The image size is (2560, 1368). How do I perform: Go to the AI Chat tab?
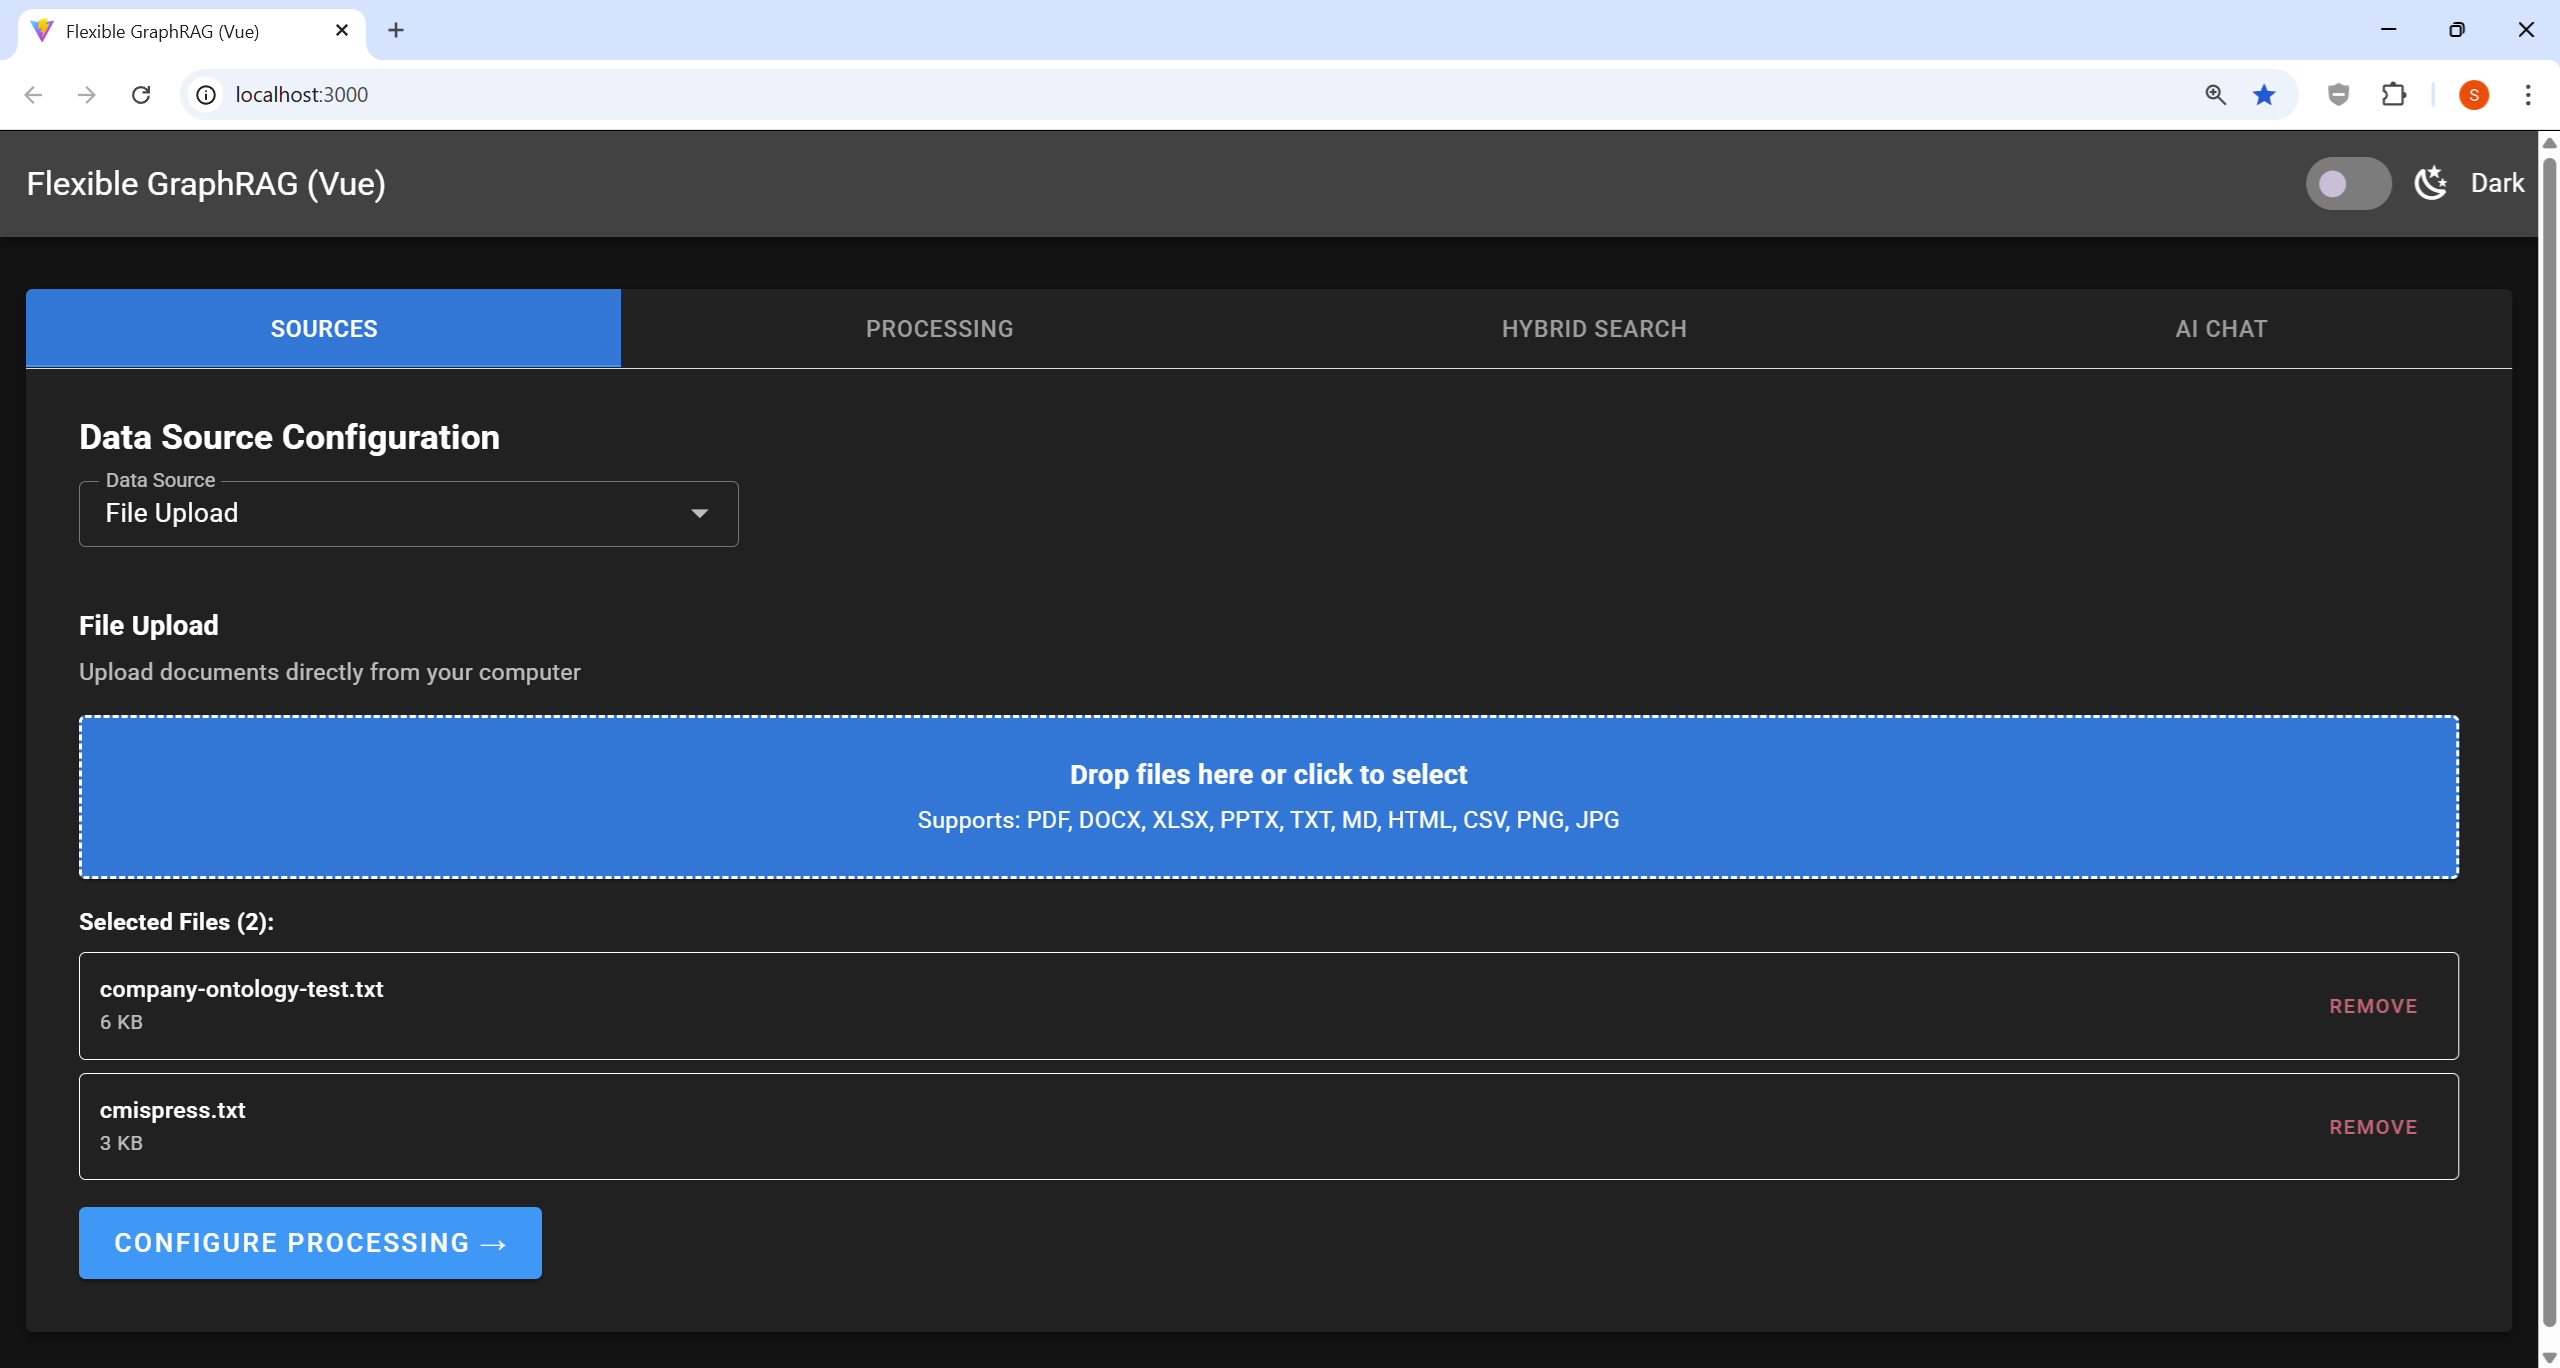coord(2220,329)
